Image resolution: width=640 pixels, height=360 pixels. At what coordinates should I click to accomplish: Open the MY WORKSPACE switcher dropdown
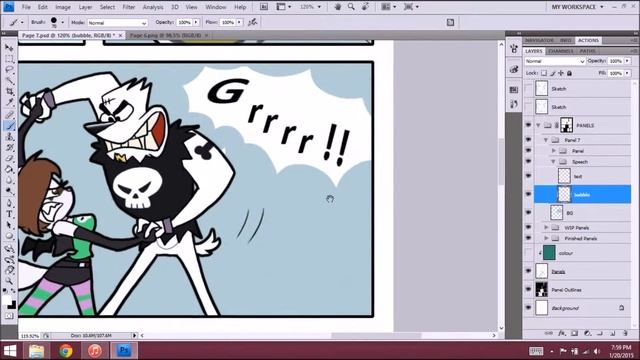click(x=577, y=7)
